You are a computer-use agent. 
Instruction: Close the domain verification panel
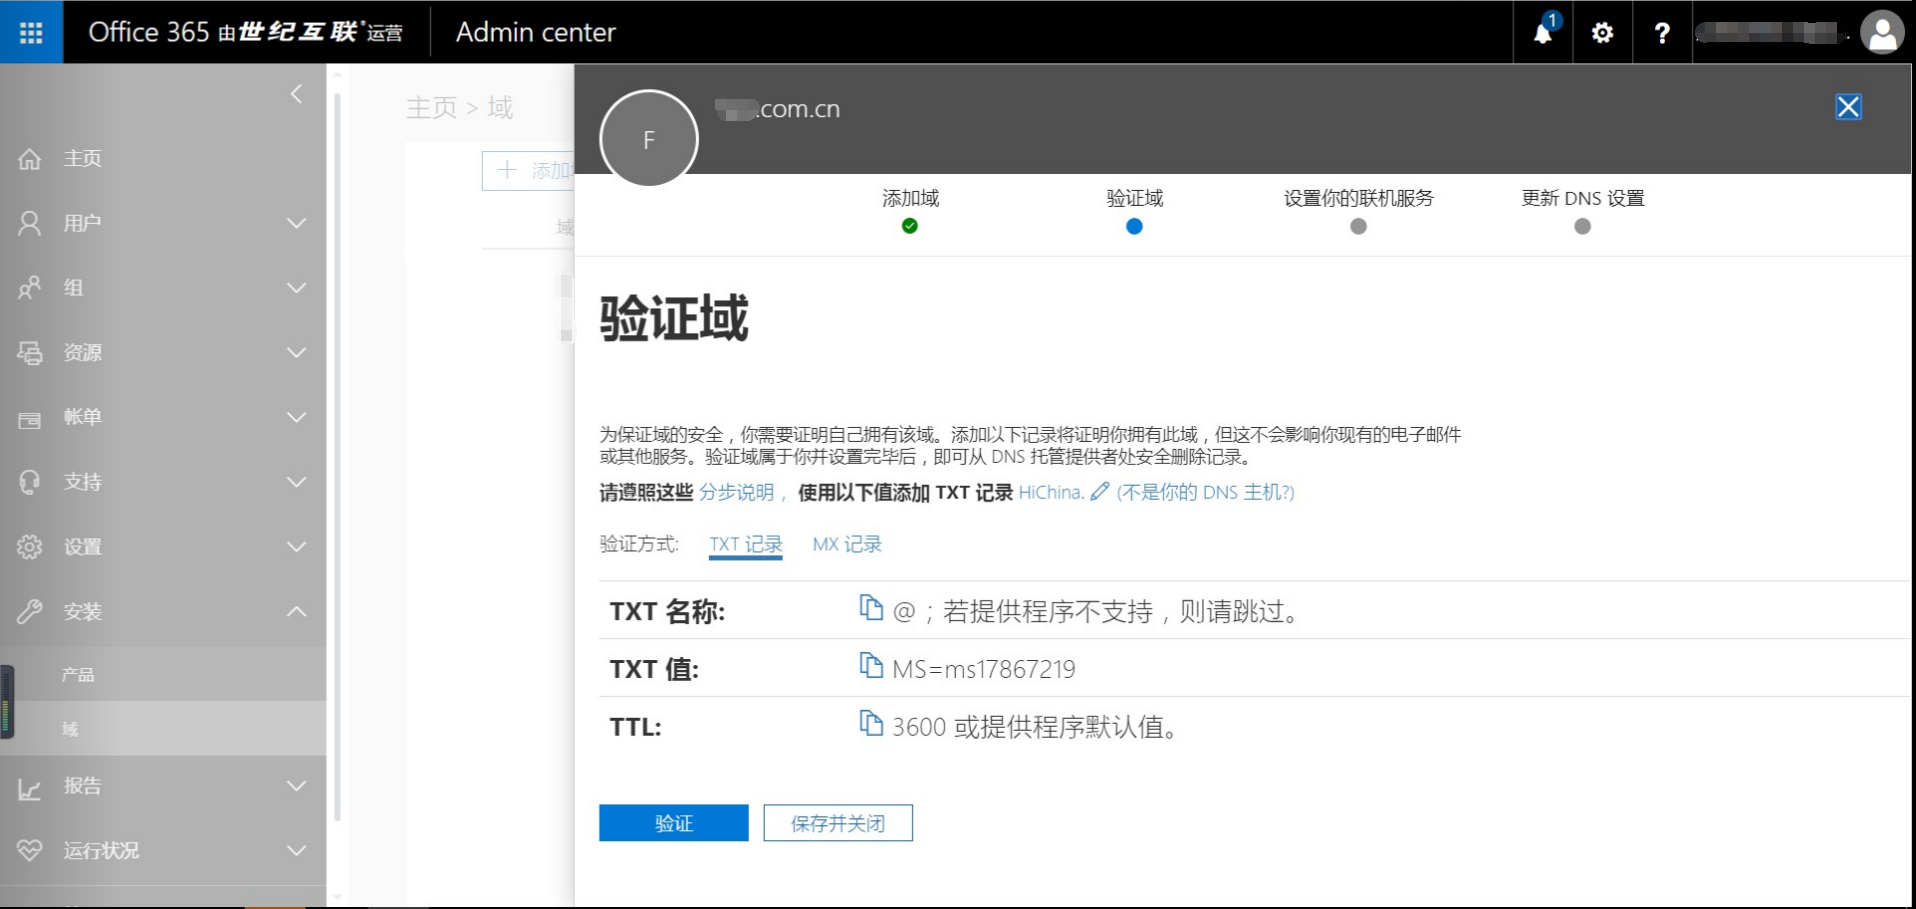1848,107
